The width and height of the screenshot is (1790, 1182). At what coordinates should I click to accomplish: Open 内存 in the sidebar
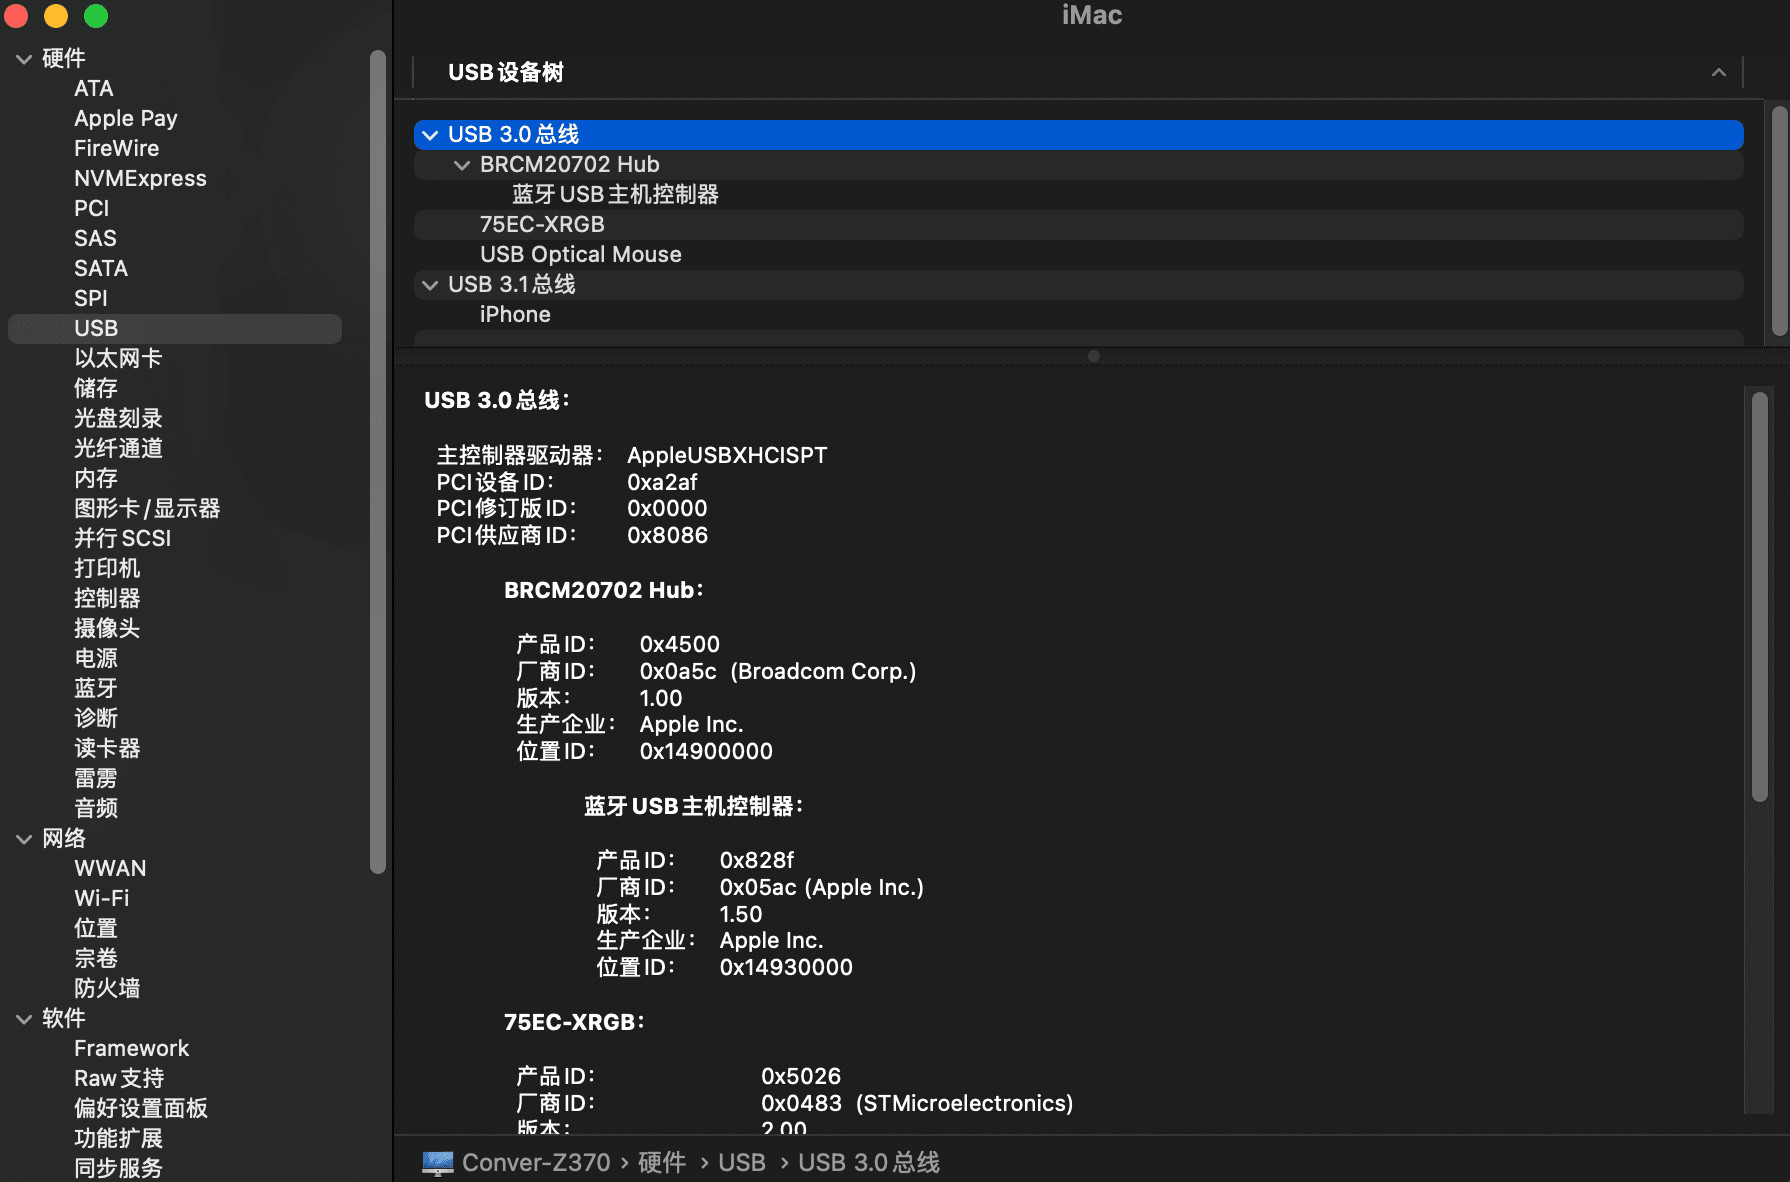(96, 478)
